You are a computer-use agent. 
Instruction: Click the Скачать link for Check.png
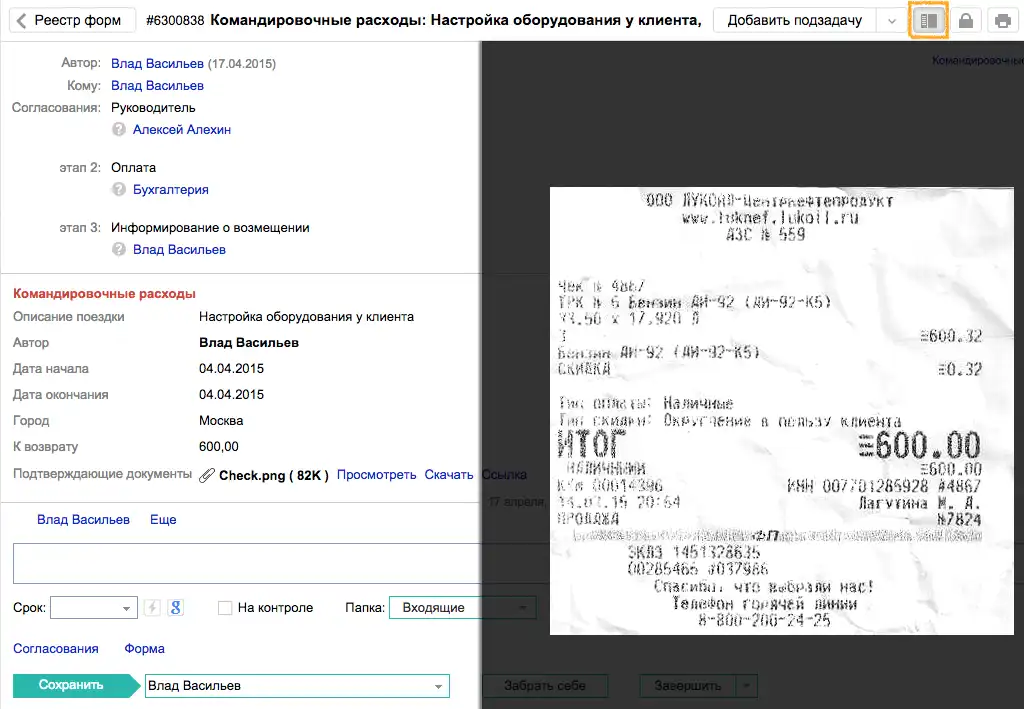coord(449,475)
